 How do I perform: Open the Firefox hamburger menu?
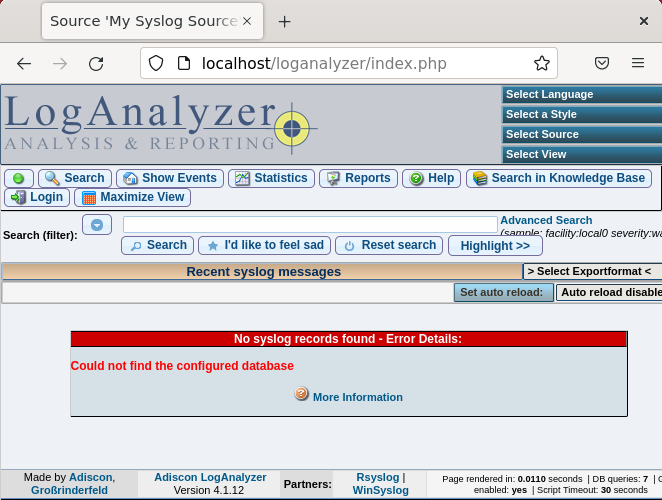coord(638,63)
